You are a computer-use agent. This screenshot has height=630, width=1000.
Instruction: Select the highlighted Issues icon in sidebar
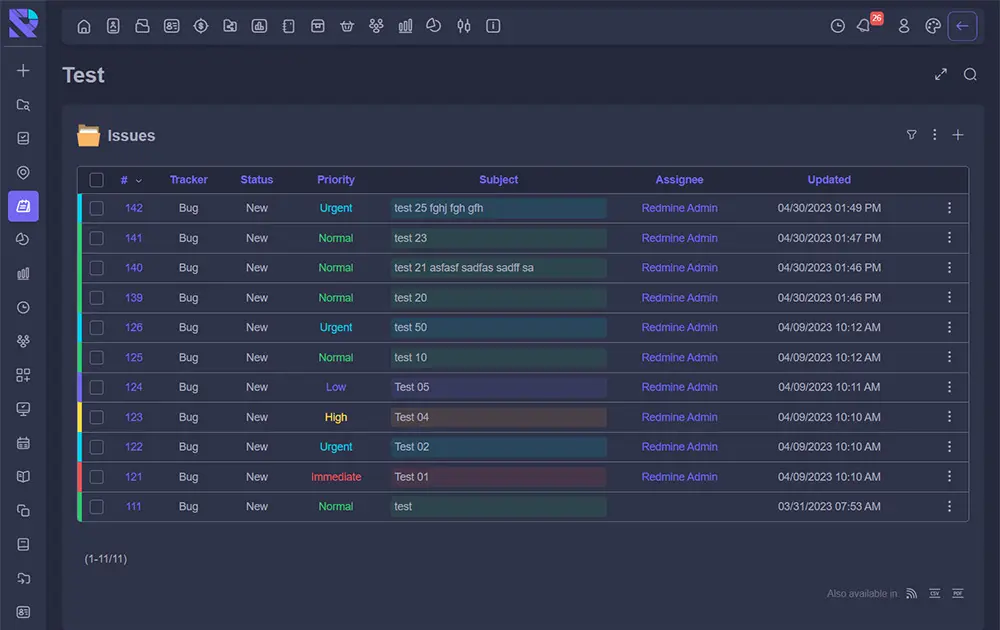[23, 206]
